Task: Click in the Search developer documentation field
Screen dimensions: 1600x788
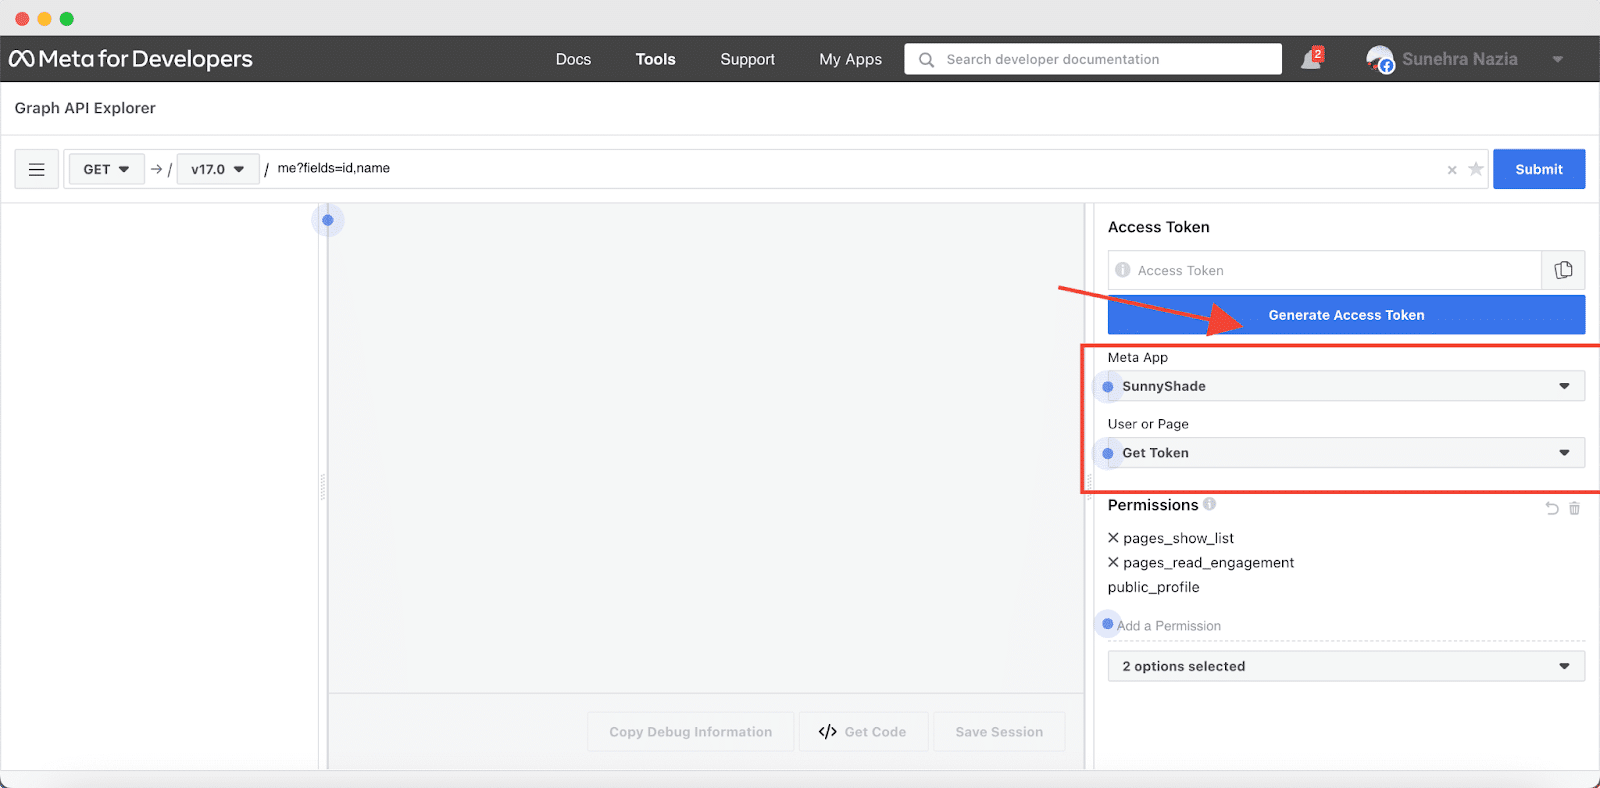Action: (x=1093, y=59)
